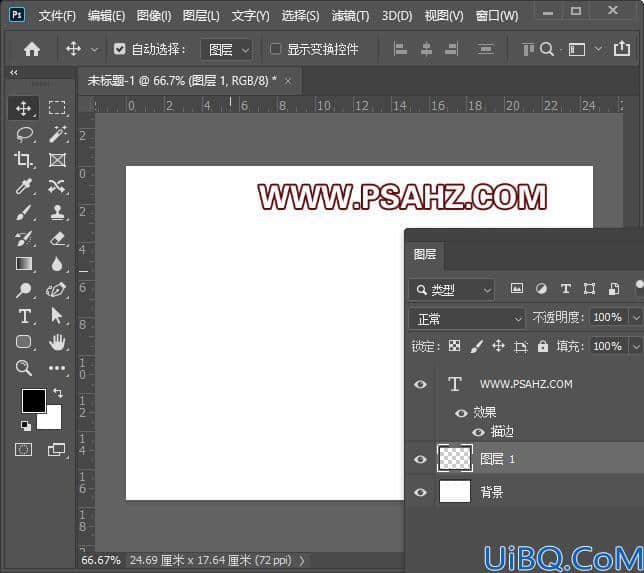
Task: Toggle the Auto-Select checkbox
Action: [120, 49]
